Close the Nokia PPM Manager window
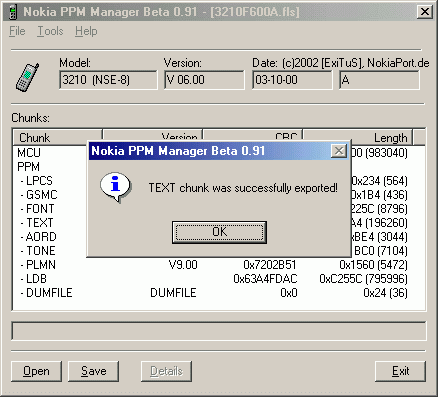 click(x=425, y=12)
